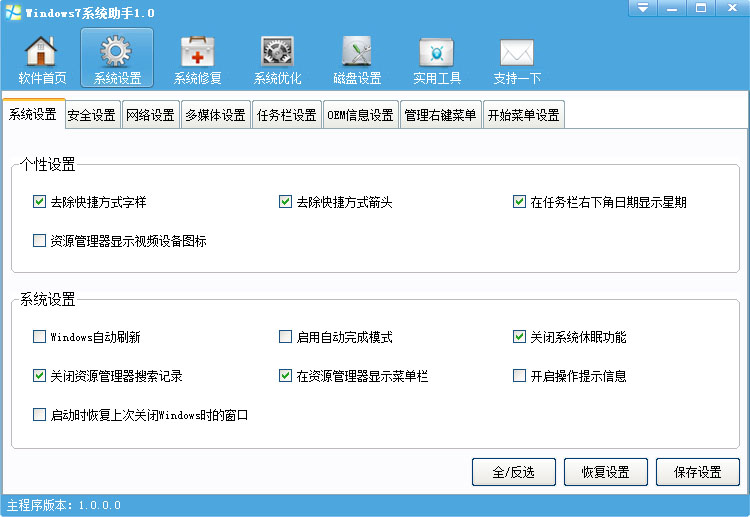
Task: Open the 系统优化 gears icon
Action: tap(277, 51)
